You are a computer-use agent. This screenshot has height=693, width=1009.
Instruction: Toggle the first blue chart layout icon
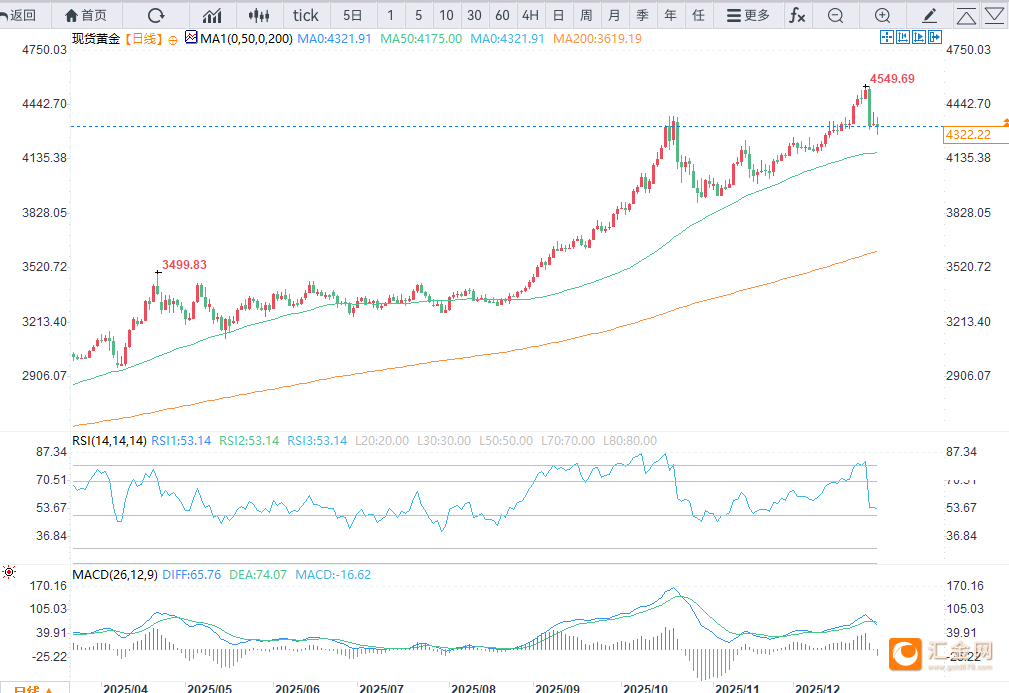(x=886, y=37)
